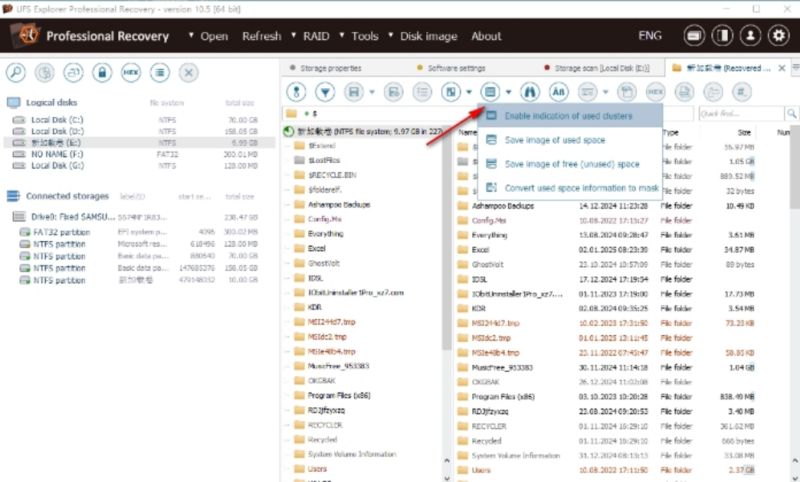Click the NTFS file system root node
Screen dimensions: 800x482
(x=364, y=131)
